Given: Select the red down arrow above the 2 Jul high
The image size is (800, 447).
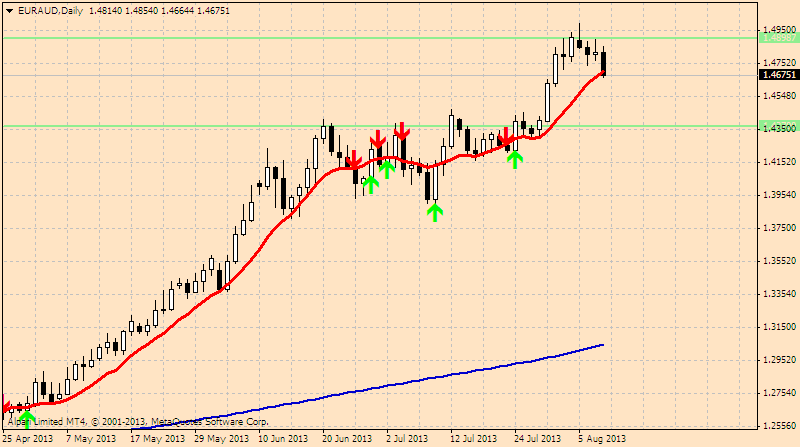Looking at the screenshot, I should click(402, 131).
